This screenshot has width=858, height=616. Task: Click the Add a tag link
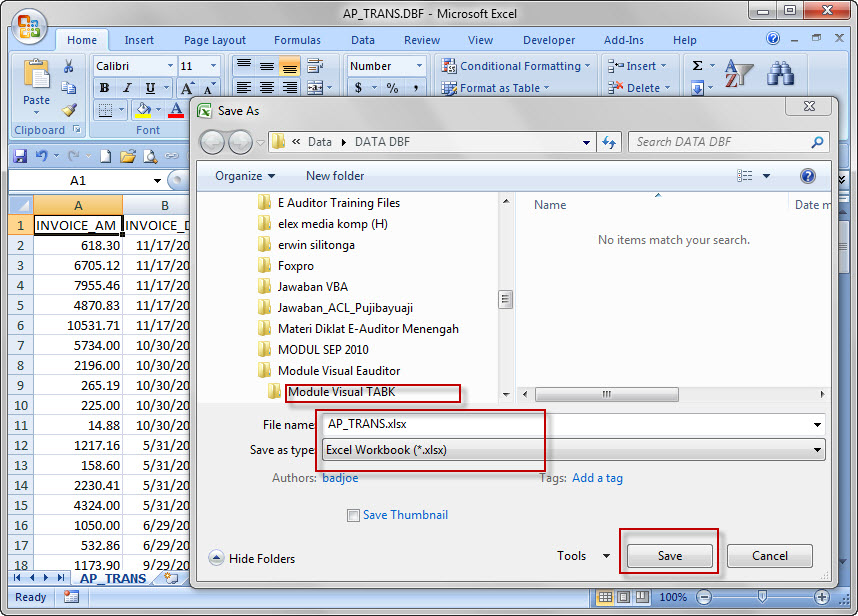(597, 478)
